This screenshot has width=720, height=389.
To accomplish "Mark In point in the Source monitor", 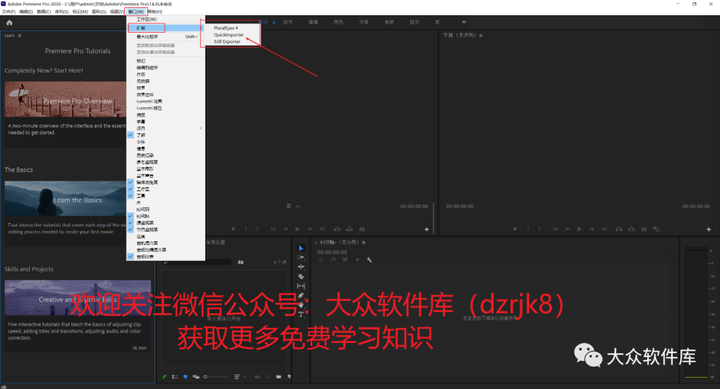I will pos(246,229).
